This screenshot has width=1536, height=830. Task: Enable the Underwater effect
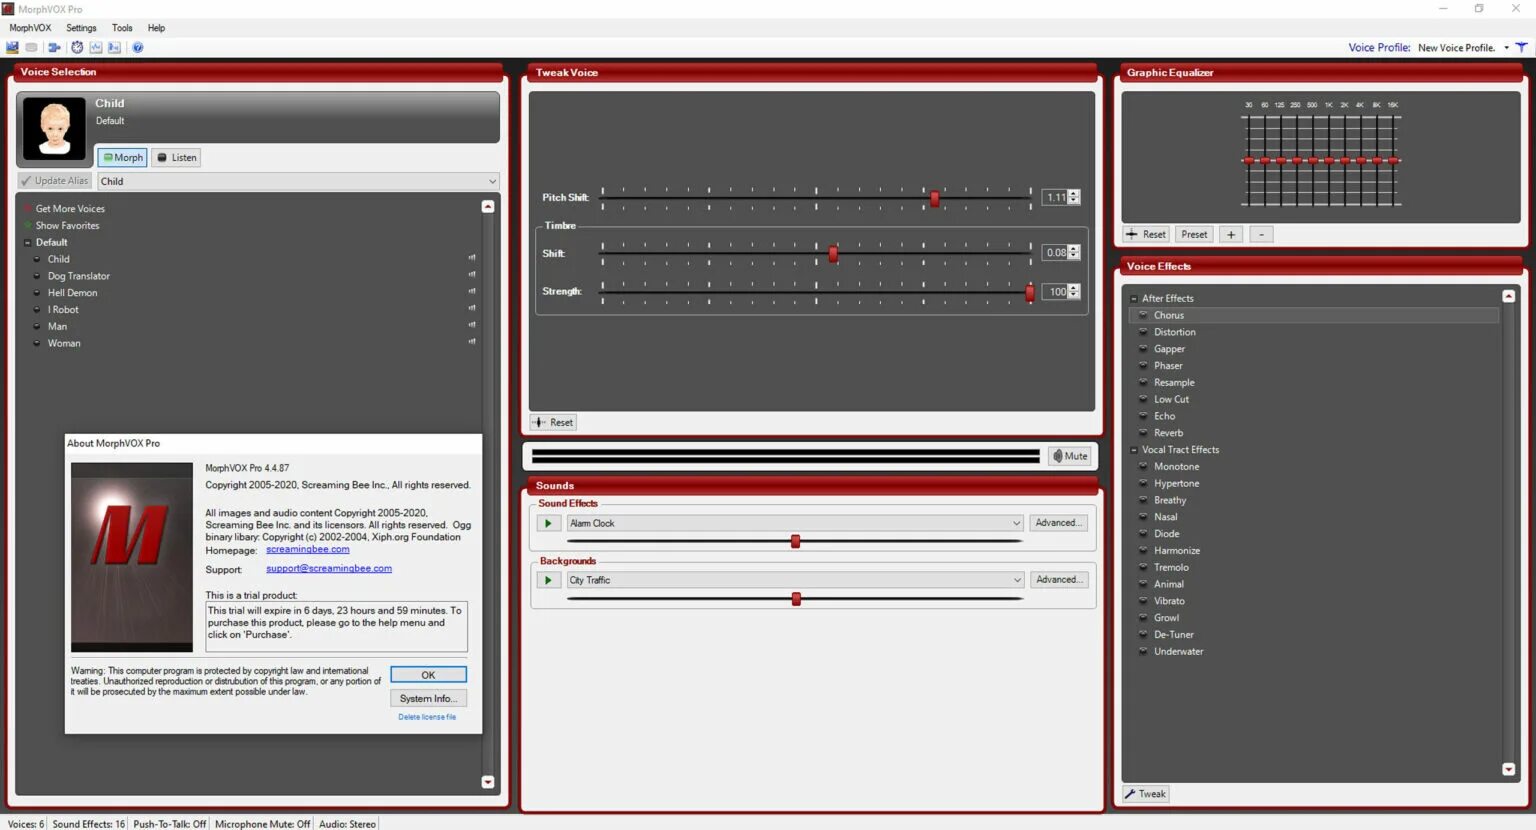[x=1143, y=652]
